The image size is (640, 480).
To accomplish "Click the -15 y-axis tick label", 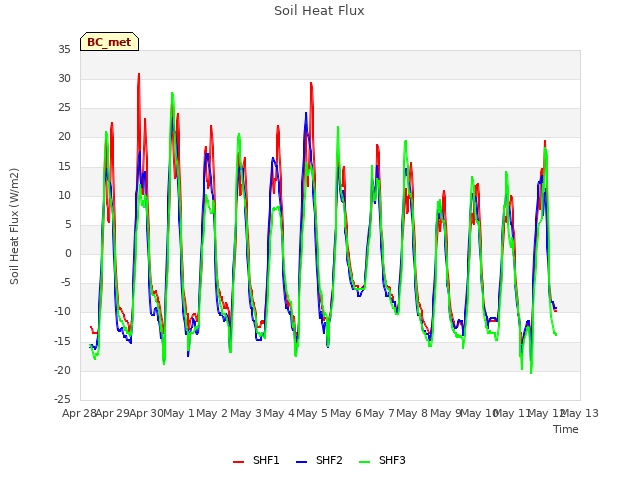I will click(63, 341).
